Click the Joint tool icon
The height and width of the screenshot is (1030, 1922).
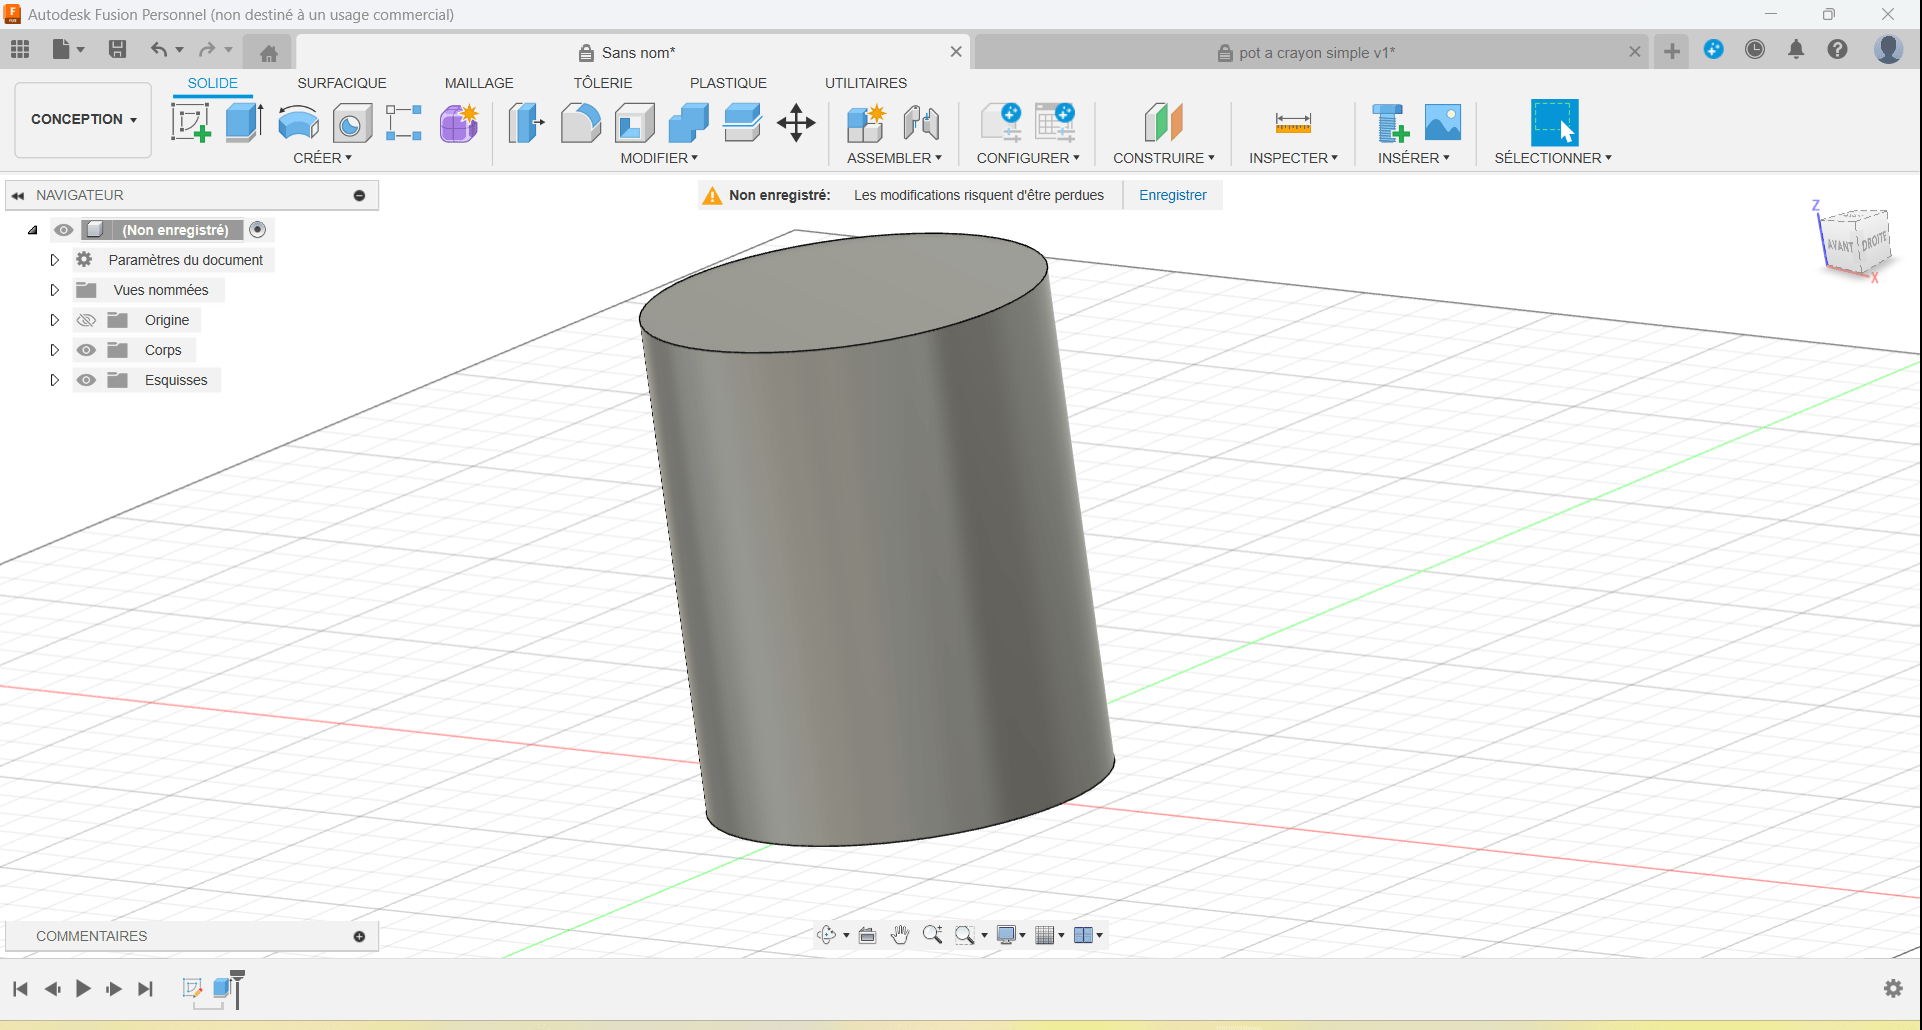coord(921,123)
